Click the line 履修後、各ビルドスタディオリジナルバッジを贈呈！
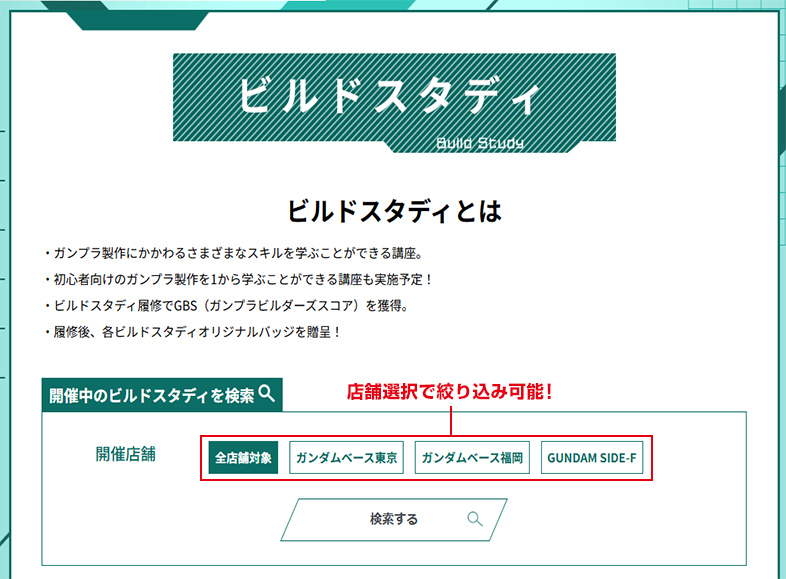Viewport: 786px width, 579px height. [193, 332]
